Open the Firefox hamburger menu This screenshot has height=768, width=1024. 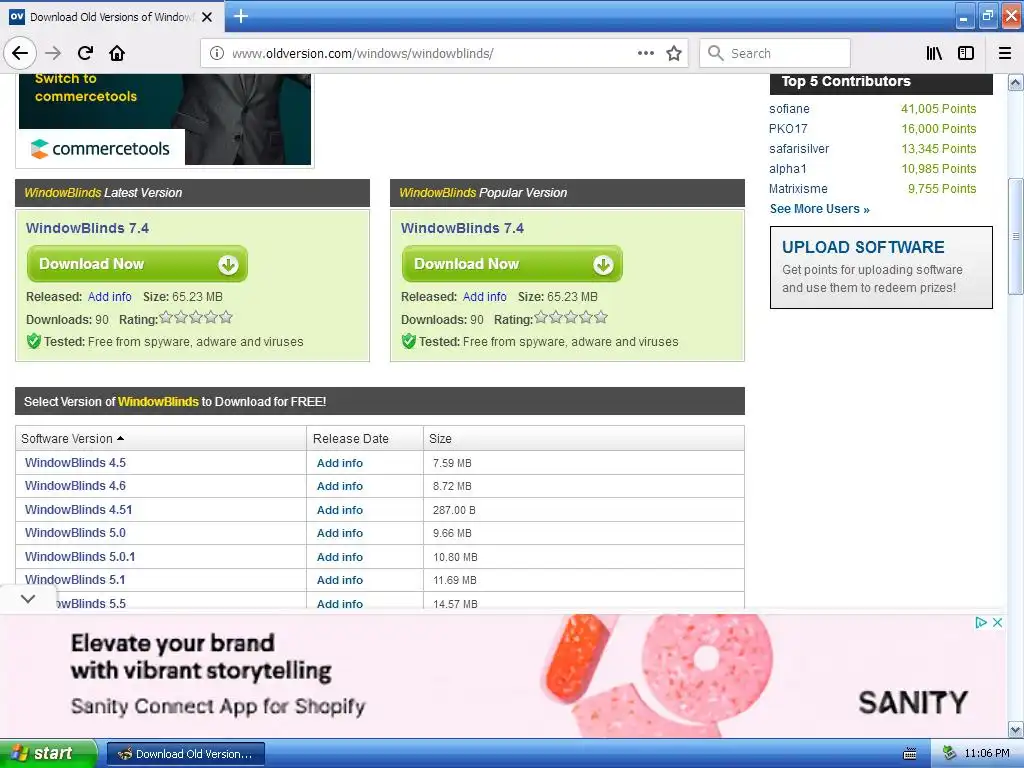coord(1005,53)
